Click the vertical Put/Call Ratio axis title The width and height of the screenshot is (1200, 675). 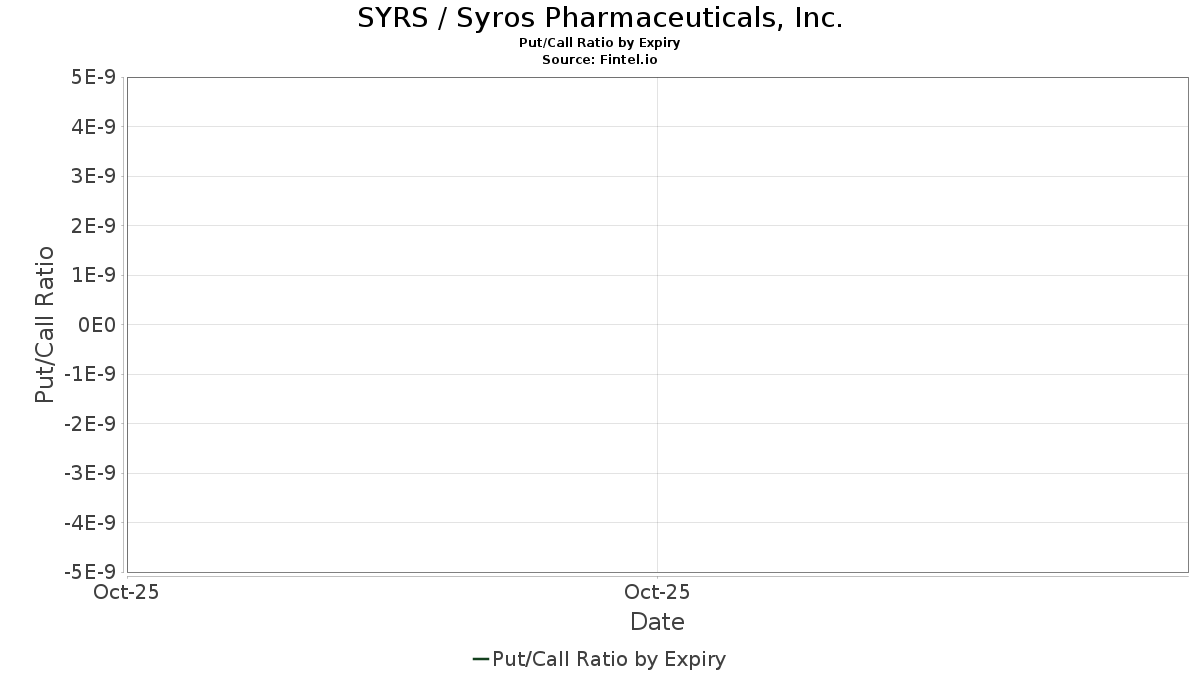[x=45, y=325]
